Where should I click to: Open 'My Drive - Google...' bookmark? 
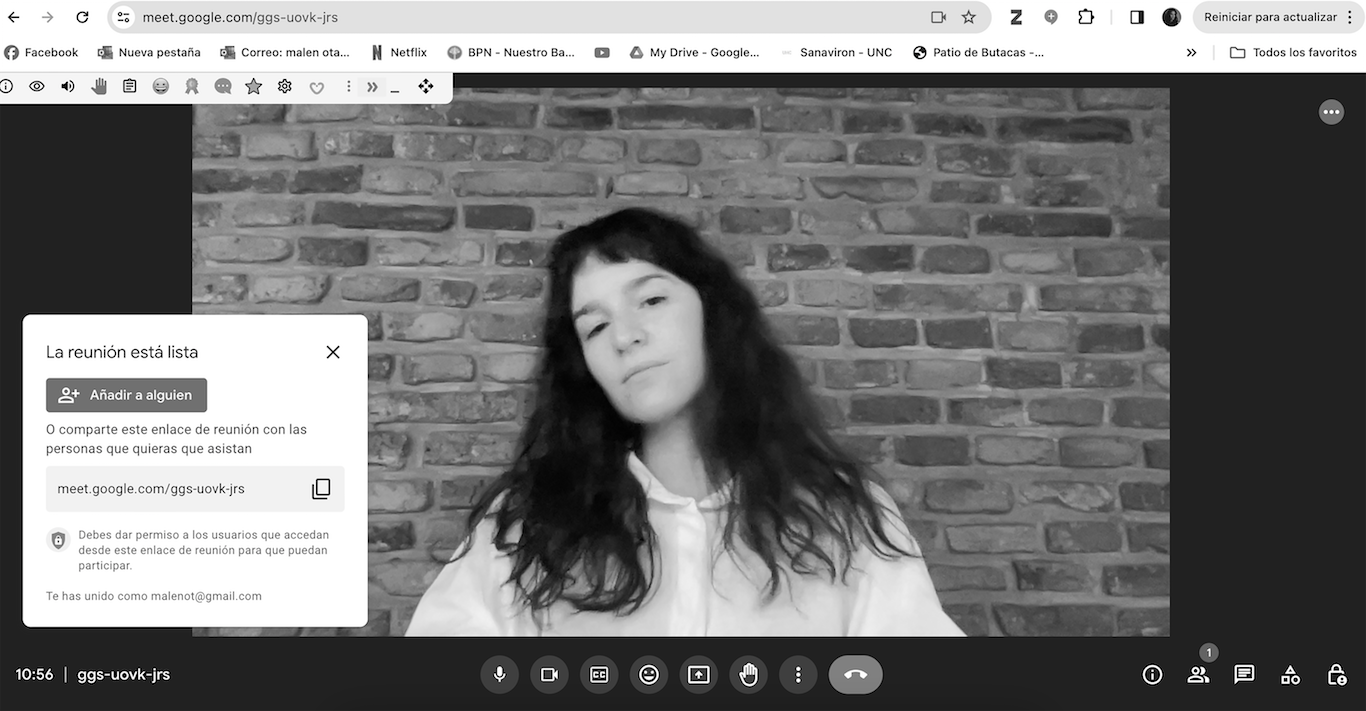[694, 52]
